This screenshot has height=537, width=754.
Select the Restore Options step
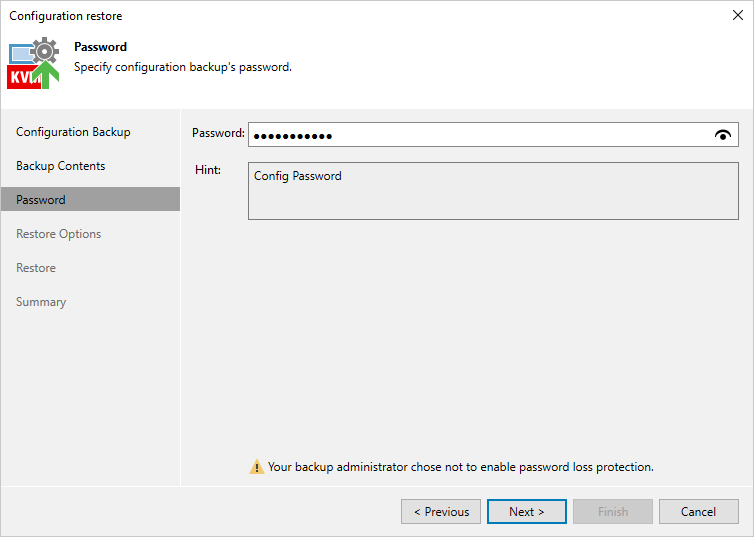point(58,234)
